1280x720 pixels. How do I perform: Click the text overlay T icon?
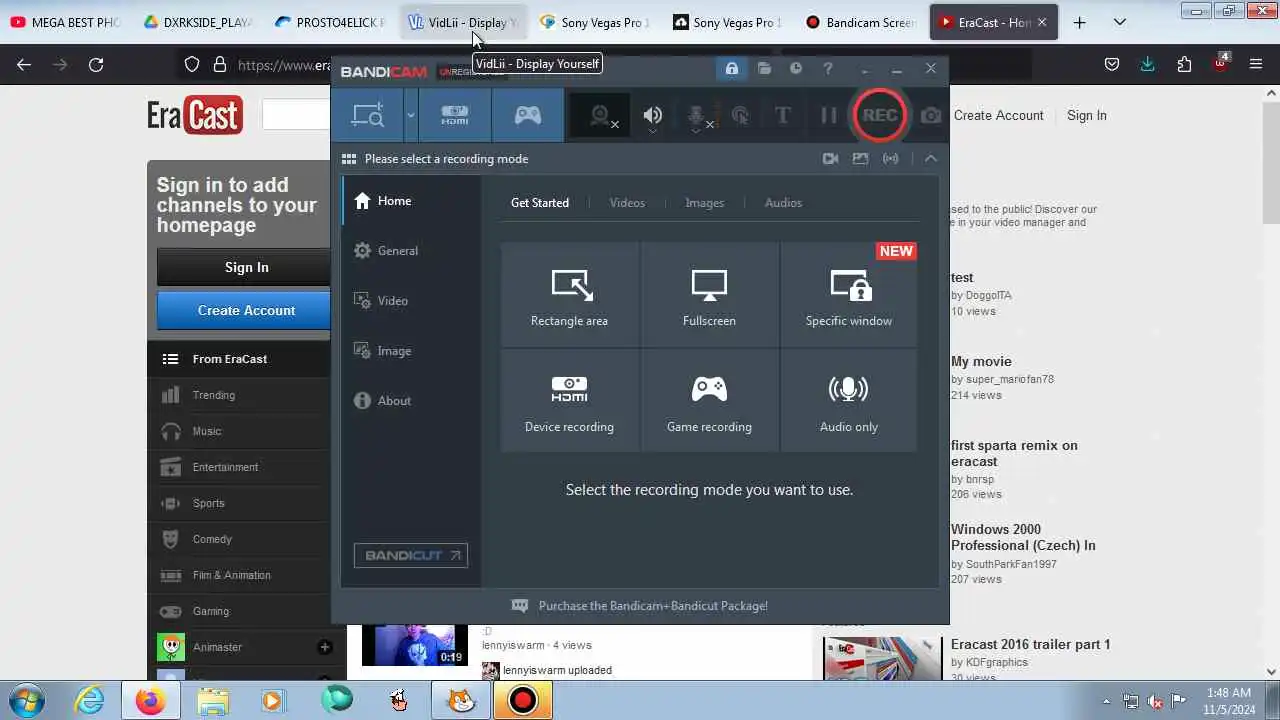tap(783, 116)
